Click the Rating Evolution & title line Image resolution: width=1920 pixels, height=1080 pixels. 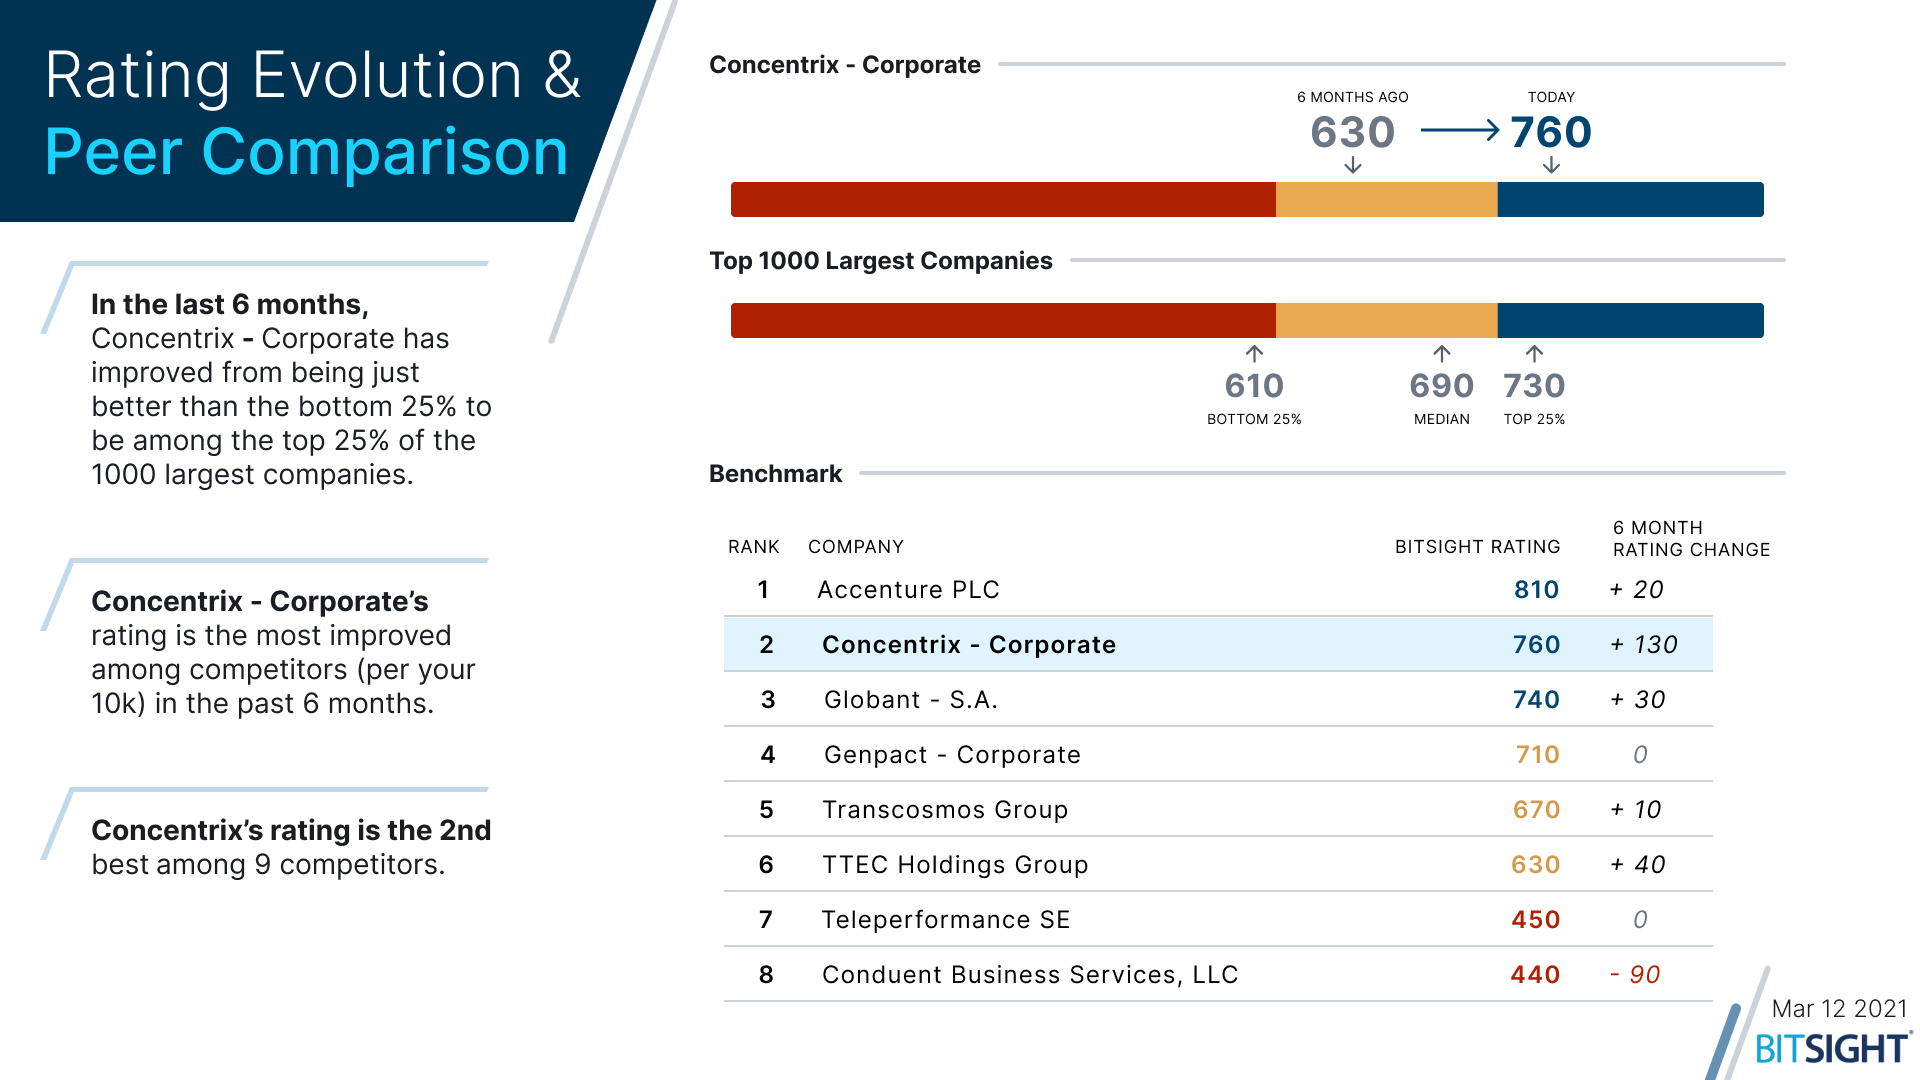313,76
